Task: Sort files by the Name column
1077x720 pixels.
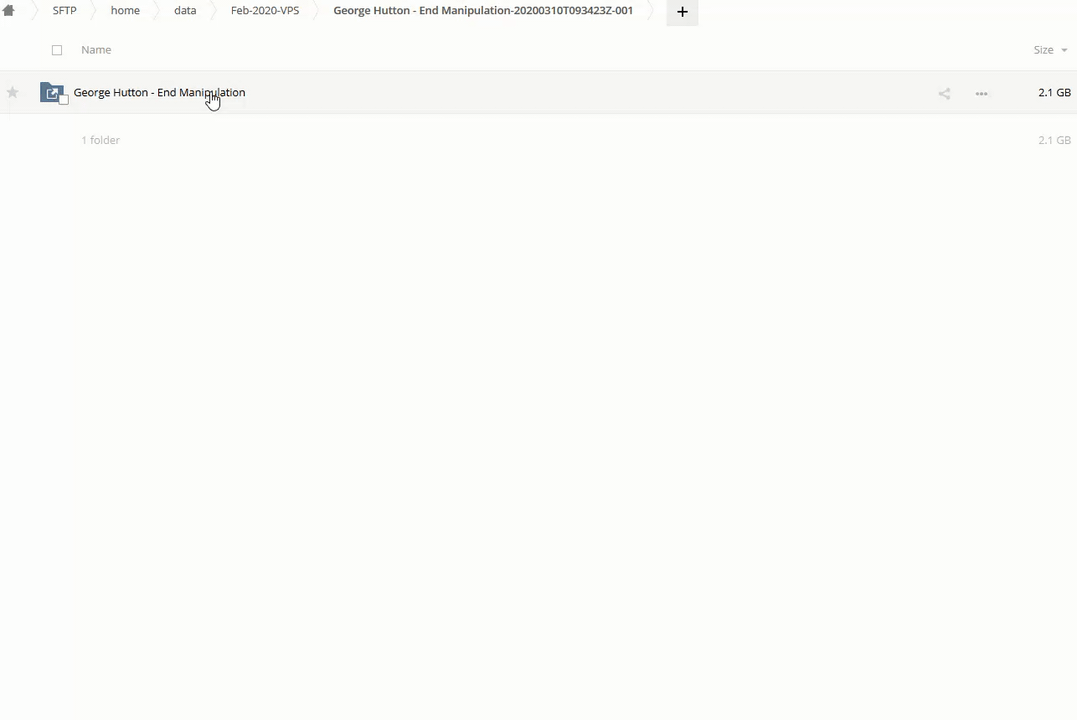Action: [x=96, y=50]
